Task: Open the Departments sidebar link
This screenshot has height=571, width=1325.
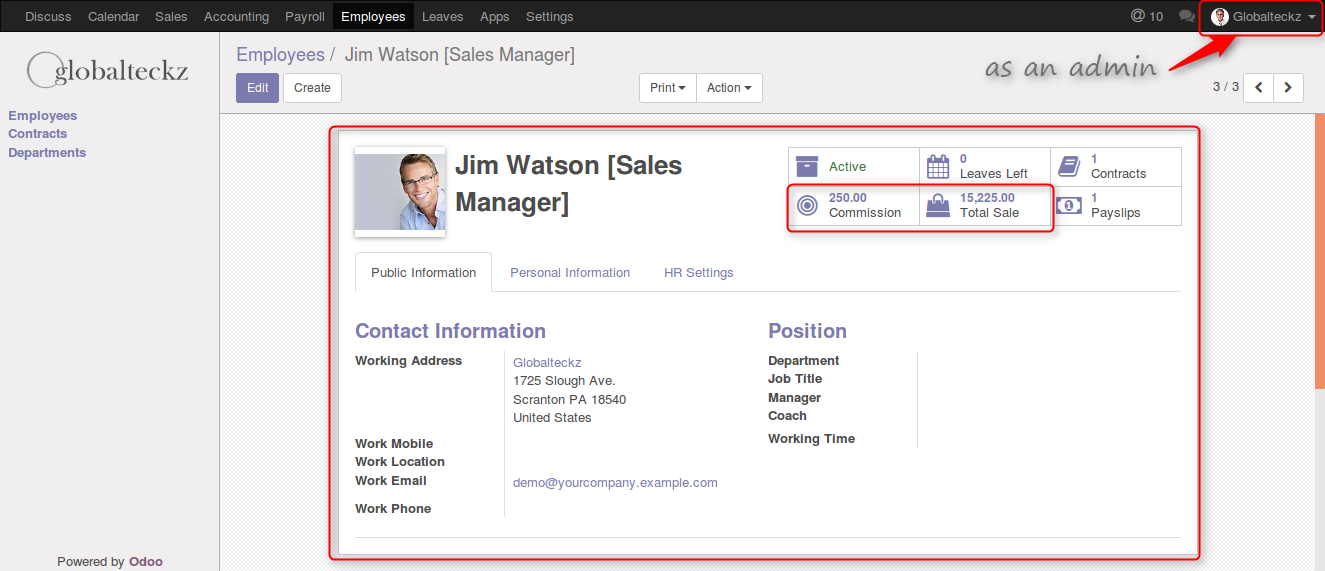Action: point(47,153)
